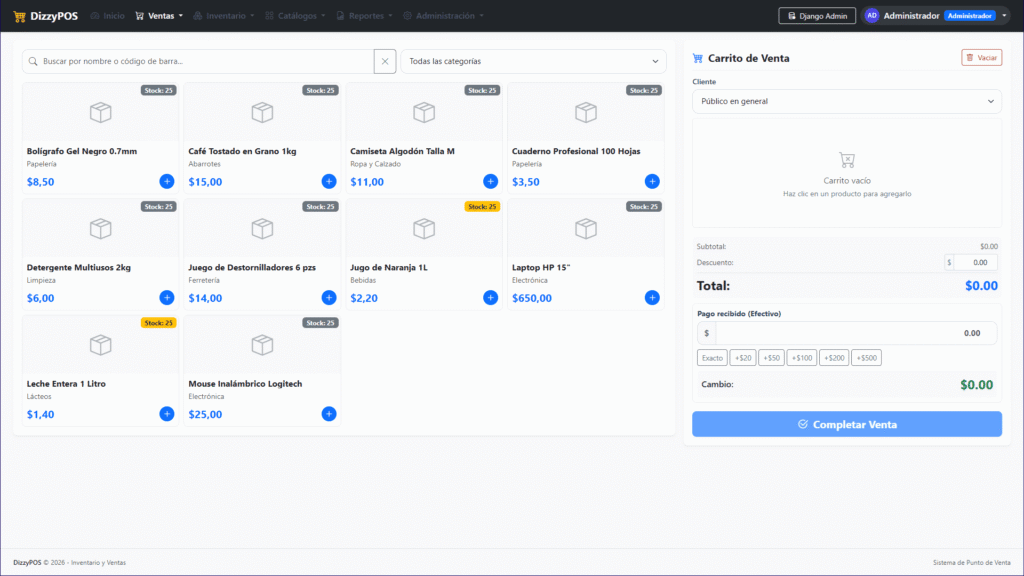This screenshot has width=1024, height=576.
Task: Add +$20 to received payment
Action: click(743, 358)
